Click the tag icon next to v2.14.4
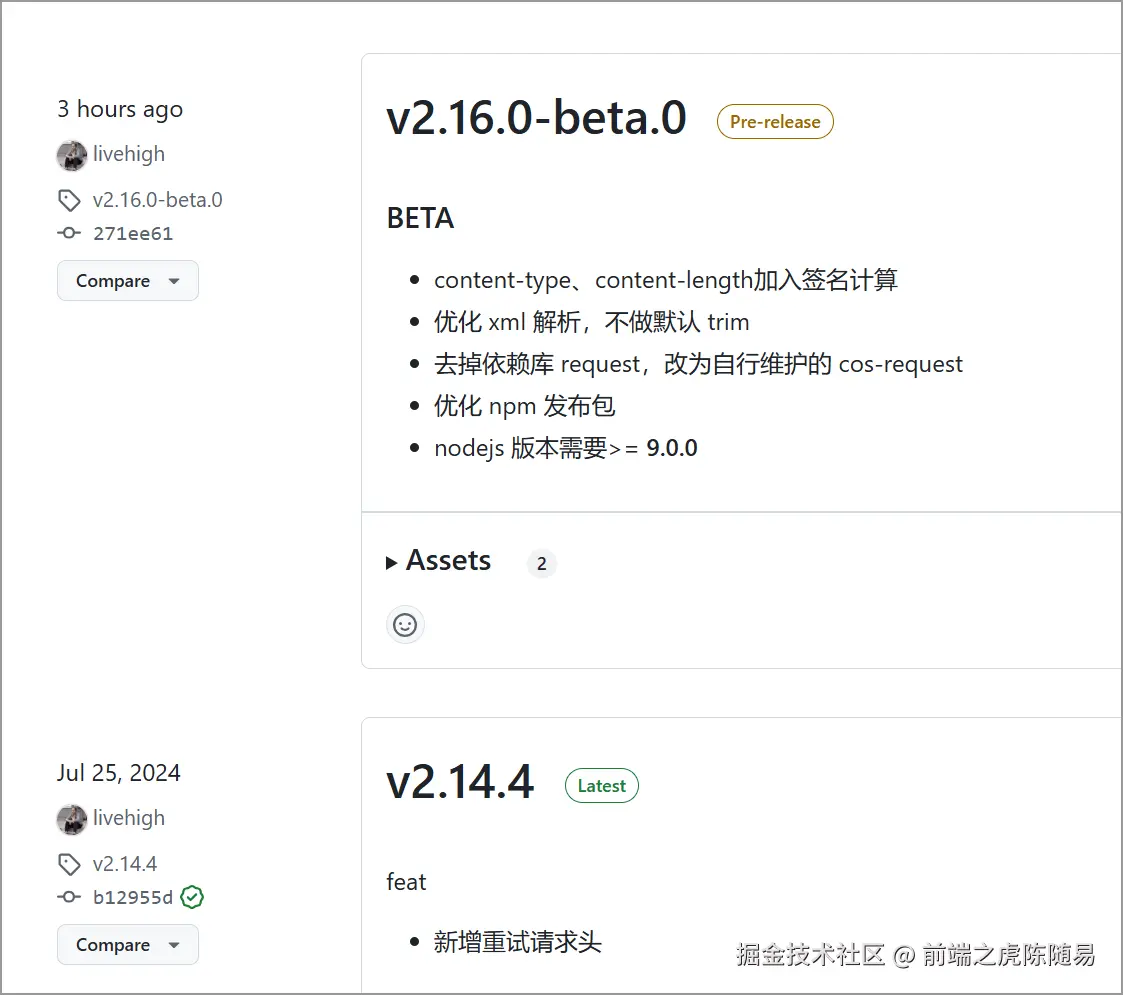The image size is (1123, 995). click(69, 864)
